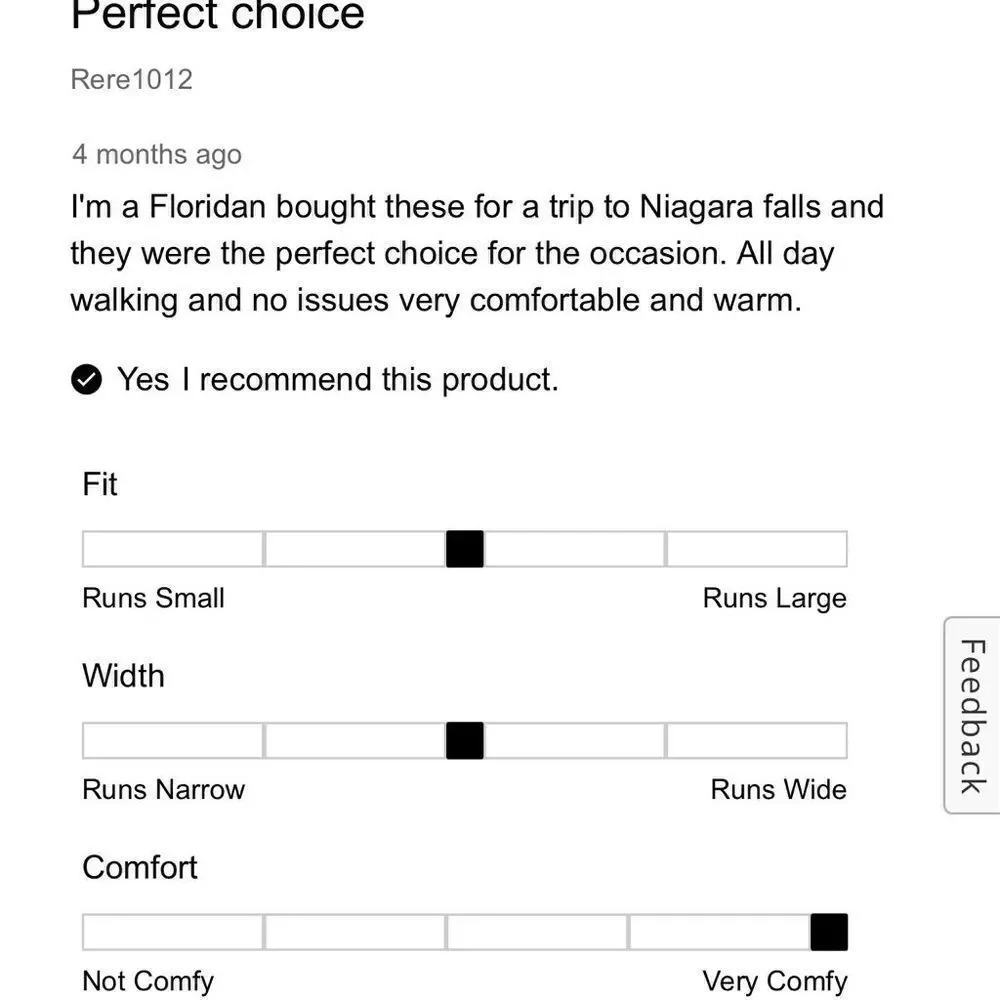Click the Fit slider black marker

click(465, 549)
